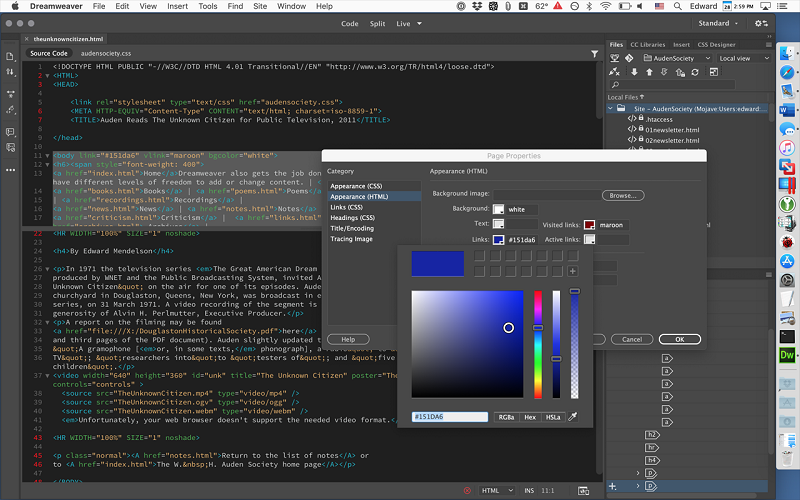Switch to the CSS Designer tab
The width and height of the screenshot is (800, 500).
pyautogui.click(x=716, y=44)
